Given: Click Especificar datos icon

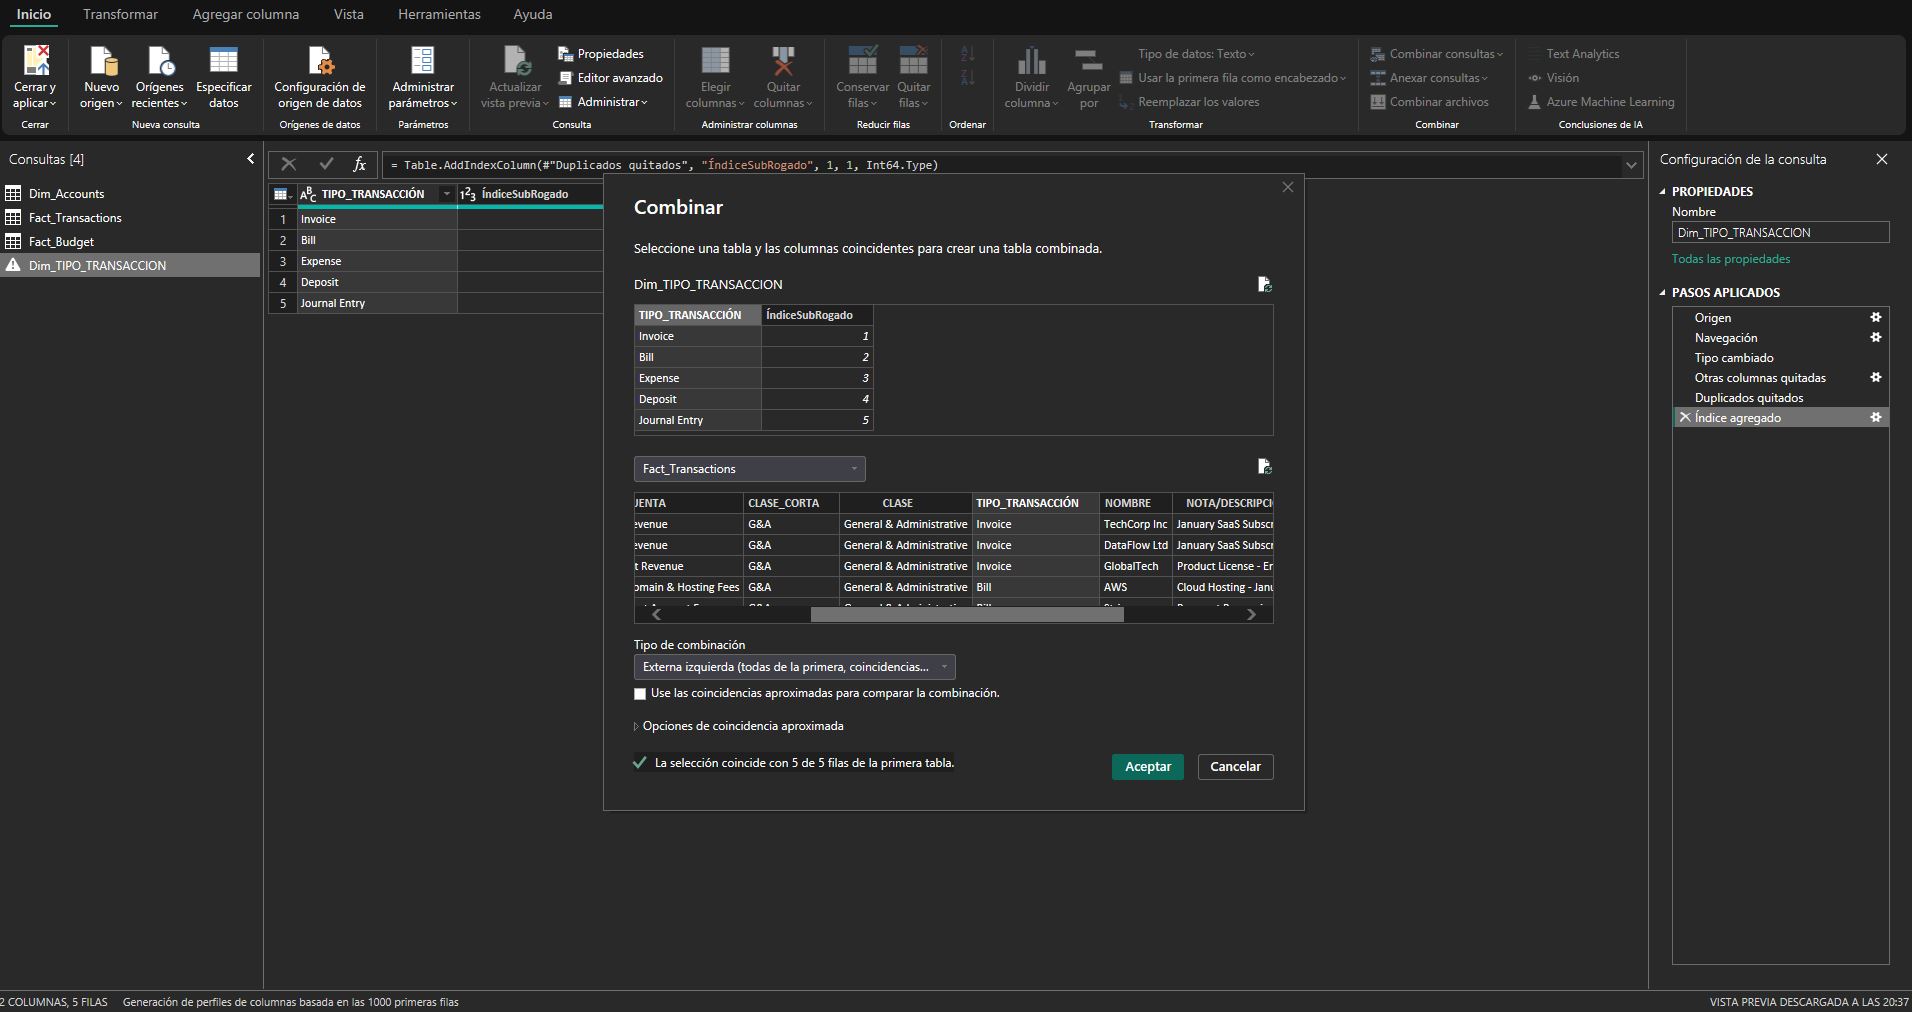Looking at the screenshot, I should point(223,61).
